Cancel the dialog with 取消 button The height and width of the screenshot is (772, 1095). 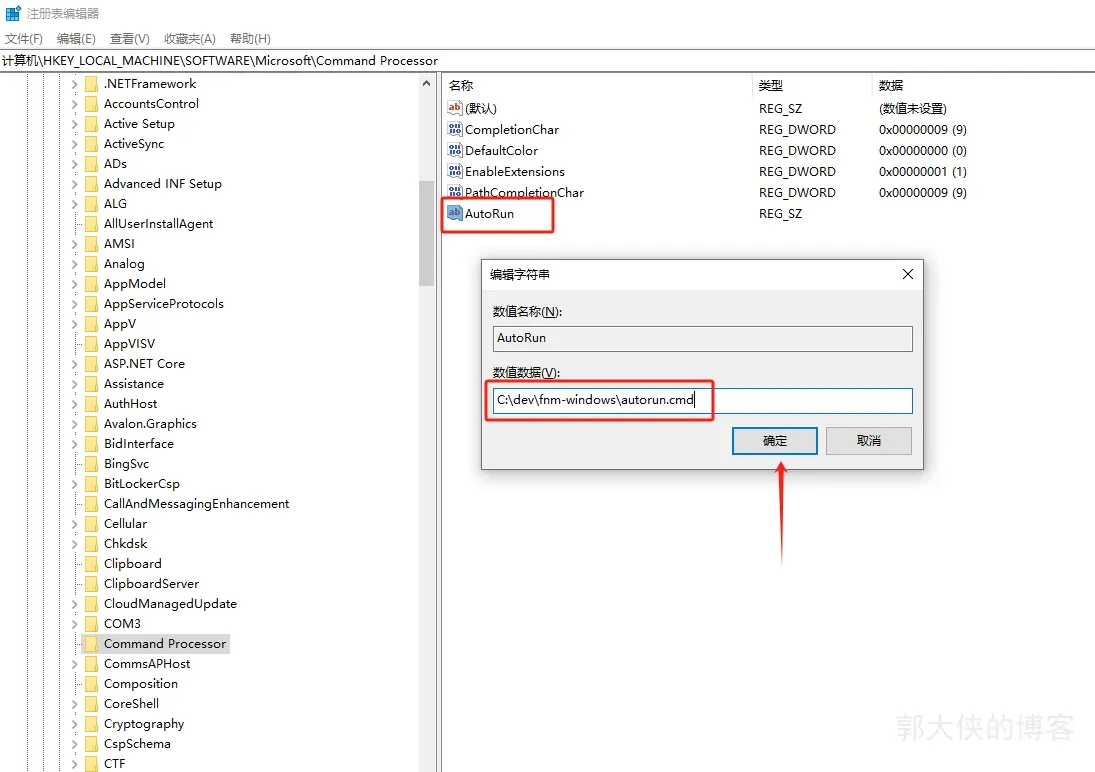click(x=868, y=441)
